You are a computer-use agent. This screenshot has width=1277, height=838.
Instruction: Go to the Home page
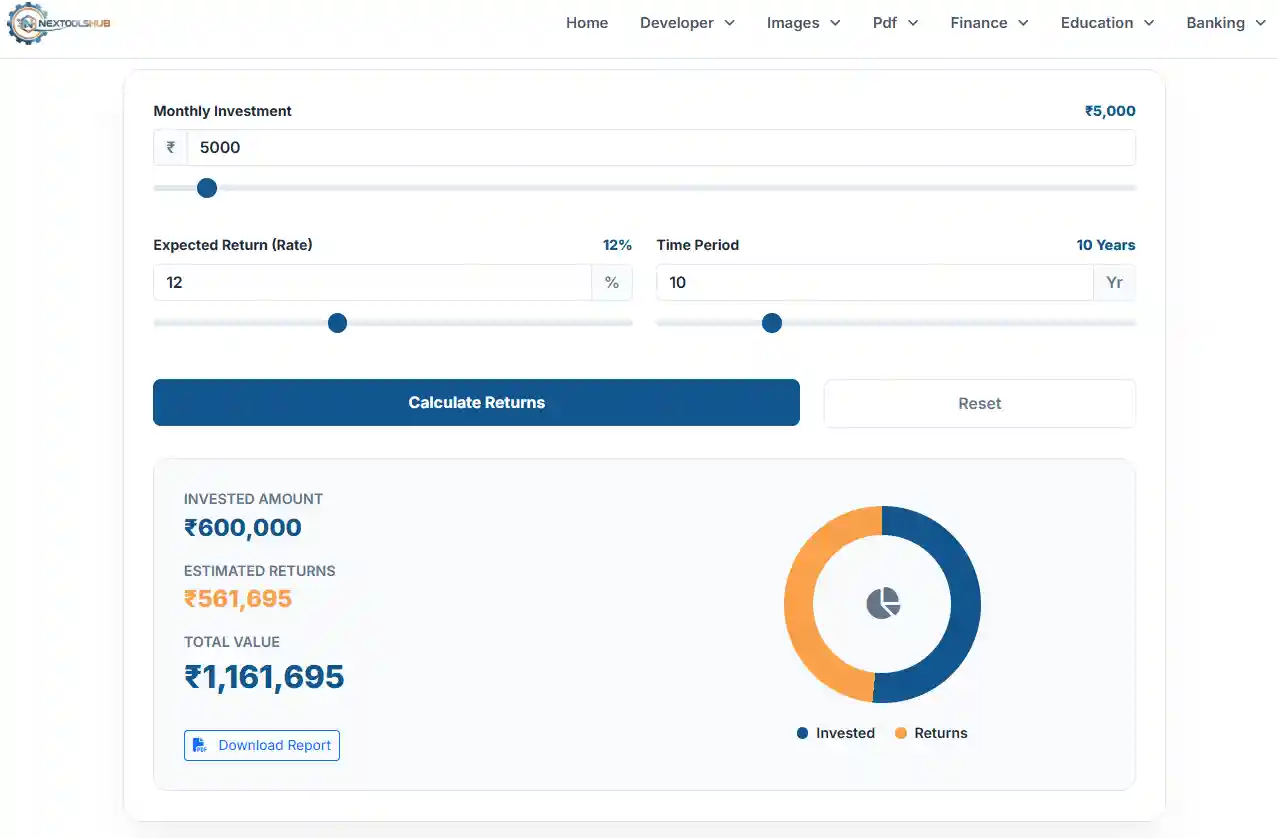(x=587, y=23)
